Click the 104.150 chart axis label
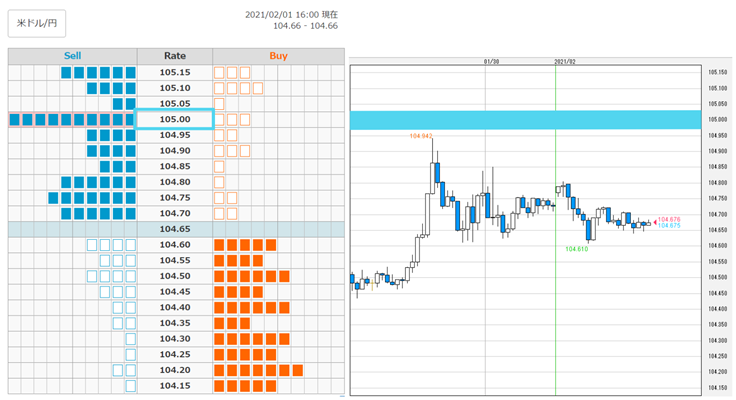This screenshot has height=400, width=736. (x=717, y=387)
